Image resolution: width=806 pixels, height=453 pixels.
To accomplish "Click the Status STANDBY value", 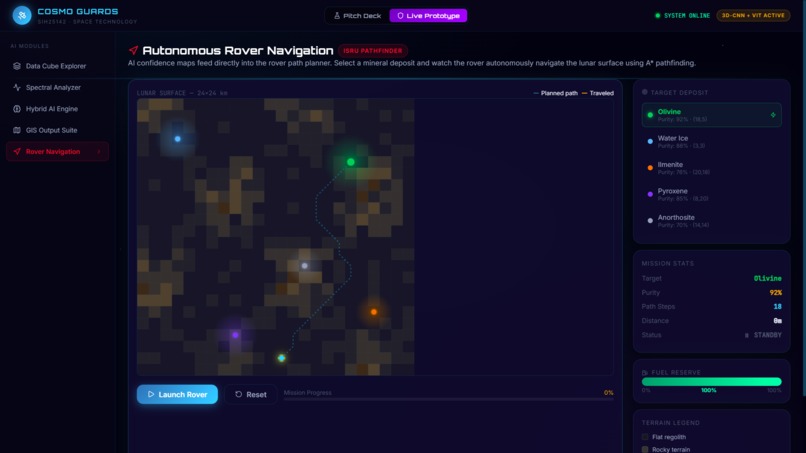I will coord(763,335).
